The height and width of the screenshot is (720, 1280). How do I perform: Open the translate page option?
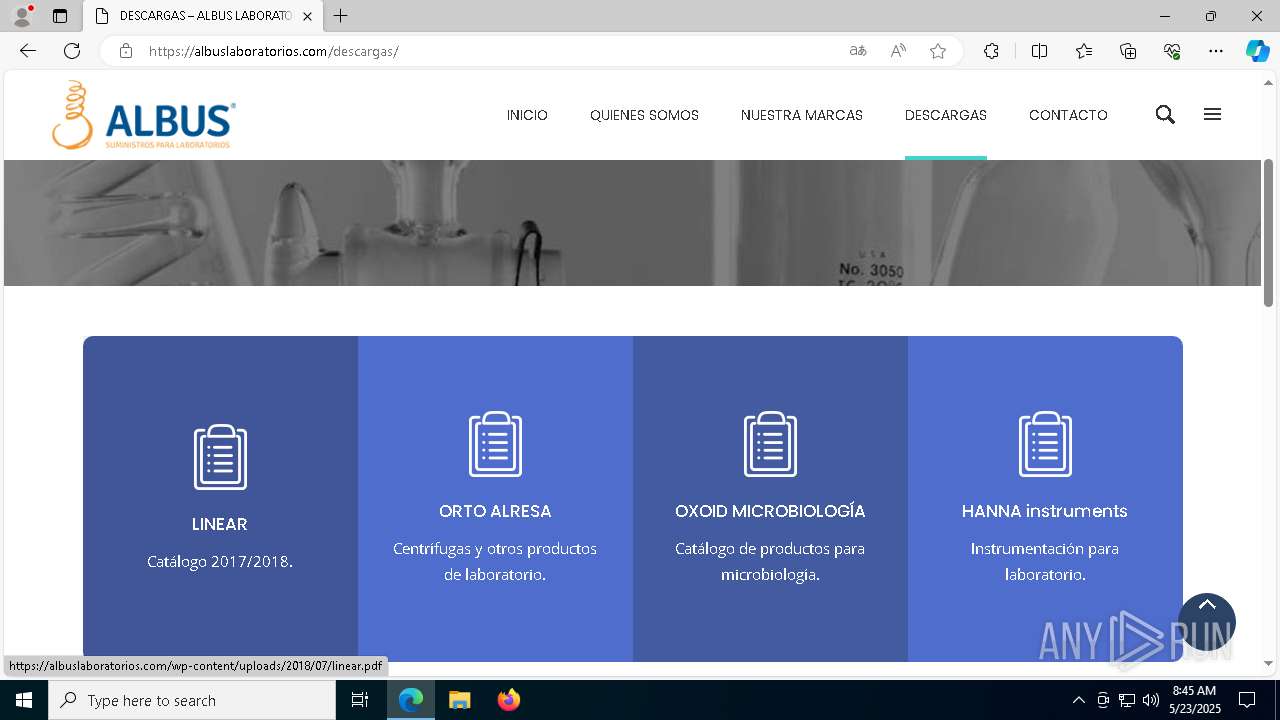tap(858, 51)
